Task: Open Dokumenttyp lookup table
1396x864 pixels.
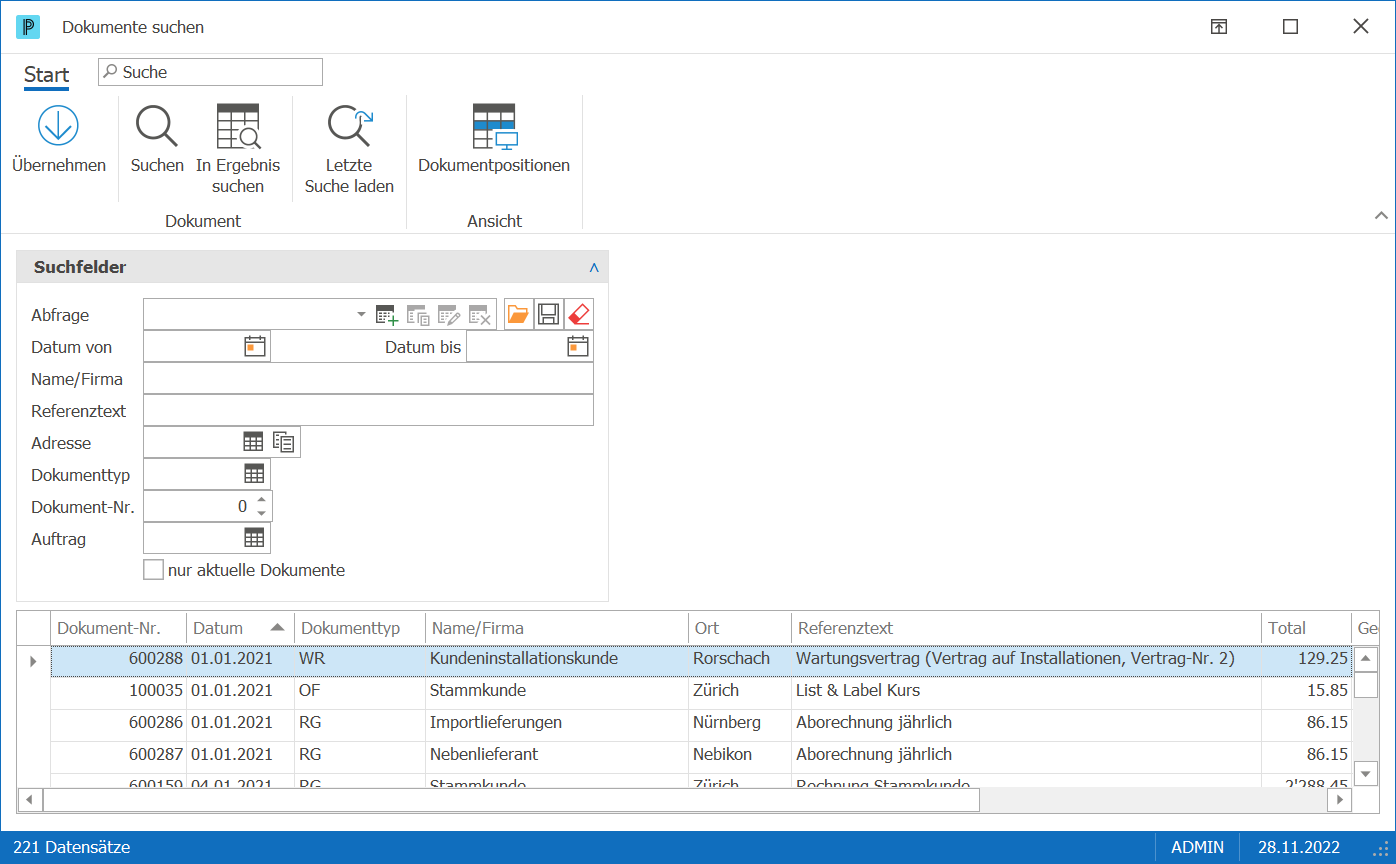Action: 254,474
